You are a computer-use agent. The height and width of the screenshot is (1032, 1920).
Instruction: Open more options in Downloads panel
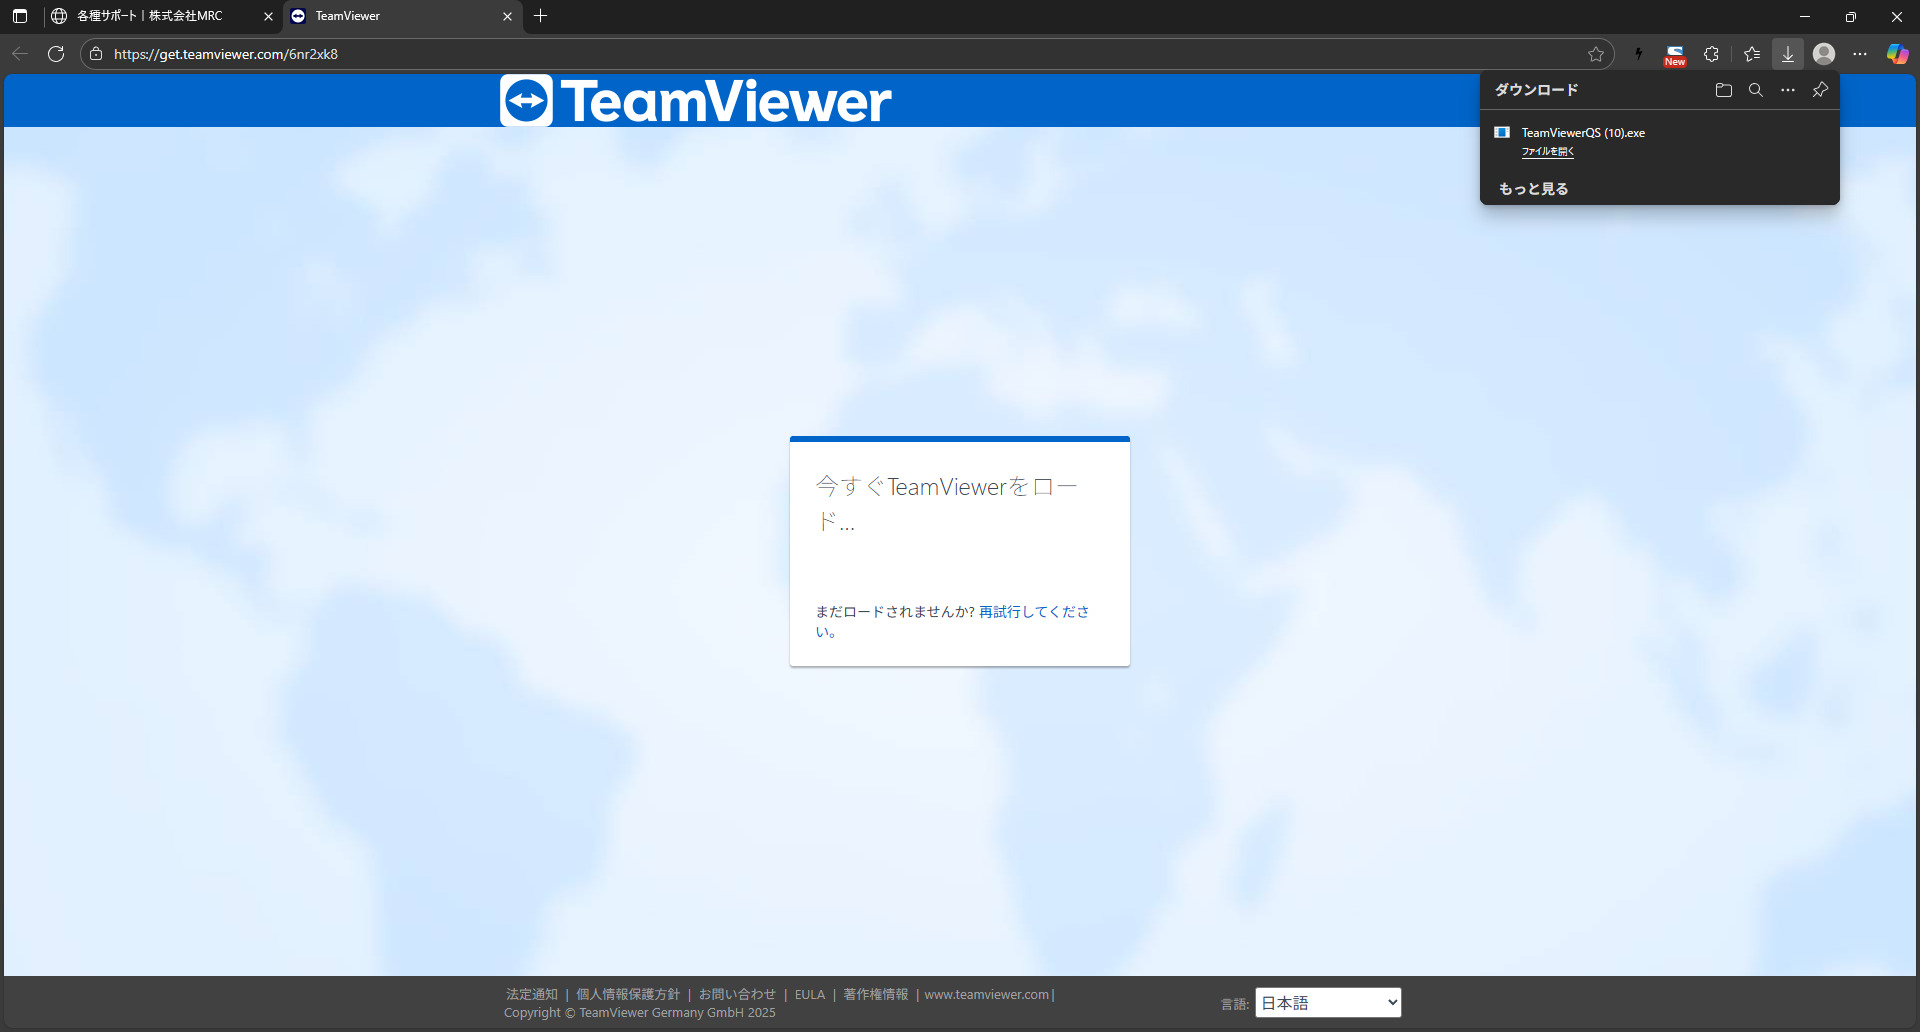(x=1788, y=90)
